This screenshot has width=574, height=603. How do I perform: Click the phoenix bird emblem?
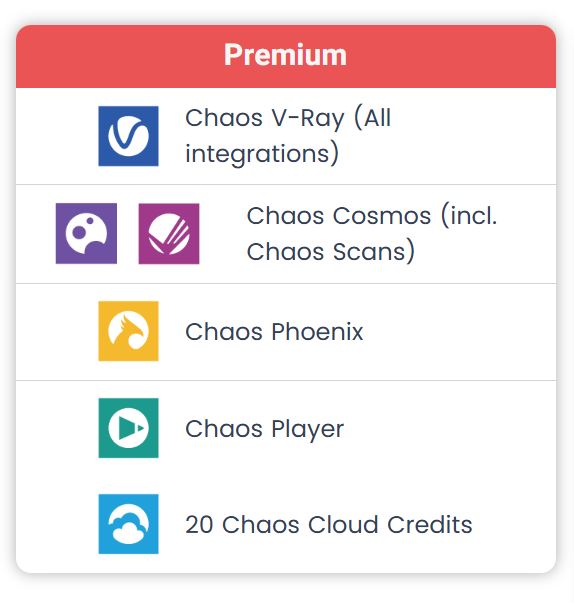(x=128, y=331)
